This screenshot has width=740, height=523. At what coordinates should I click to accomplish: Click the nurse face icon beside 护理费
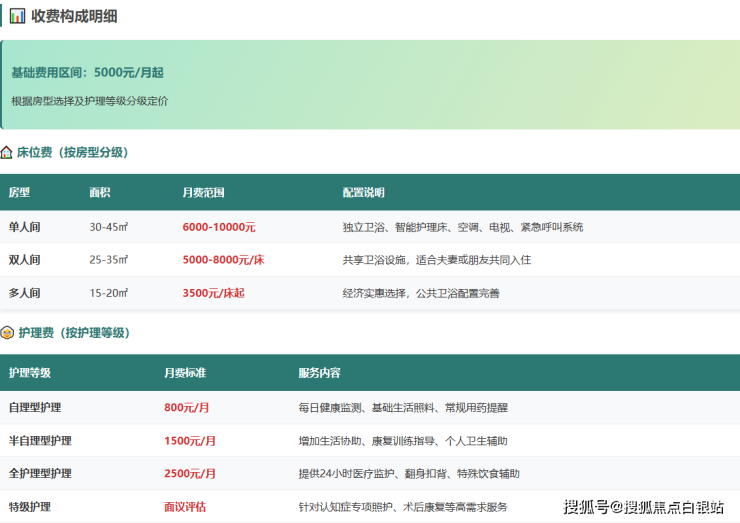7,333
